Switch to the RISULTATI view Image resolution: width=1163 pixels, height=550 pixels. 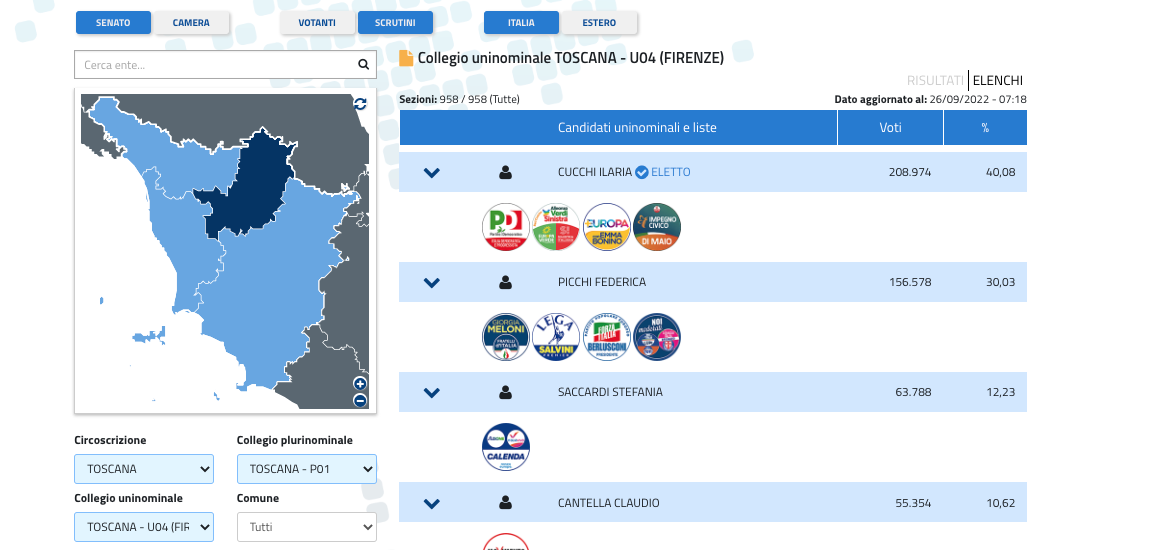click(935, 81)
